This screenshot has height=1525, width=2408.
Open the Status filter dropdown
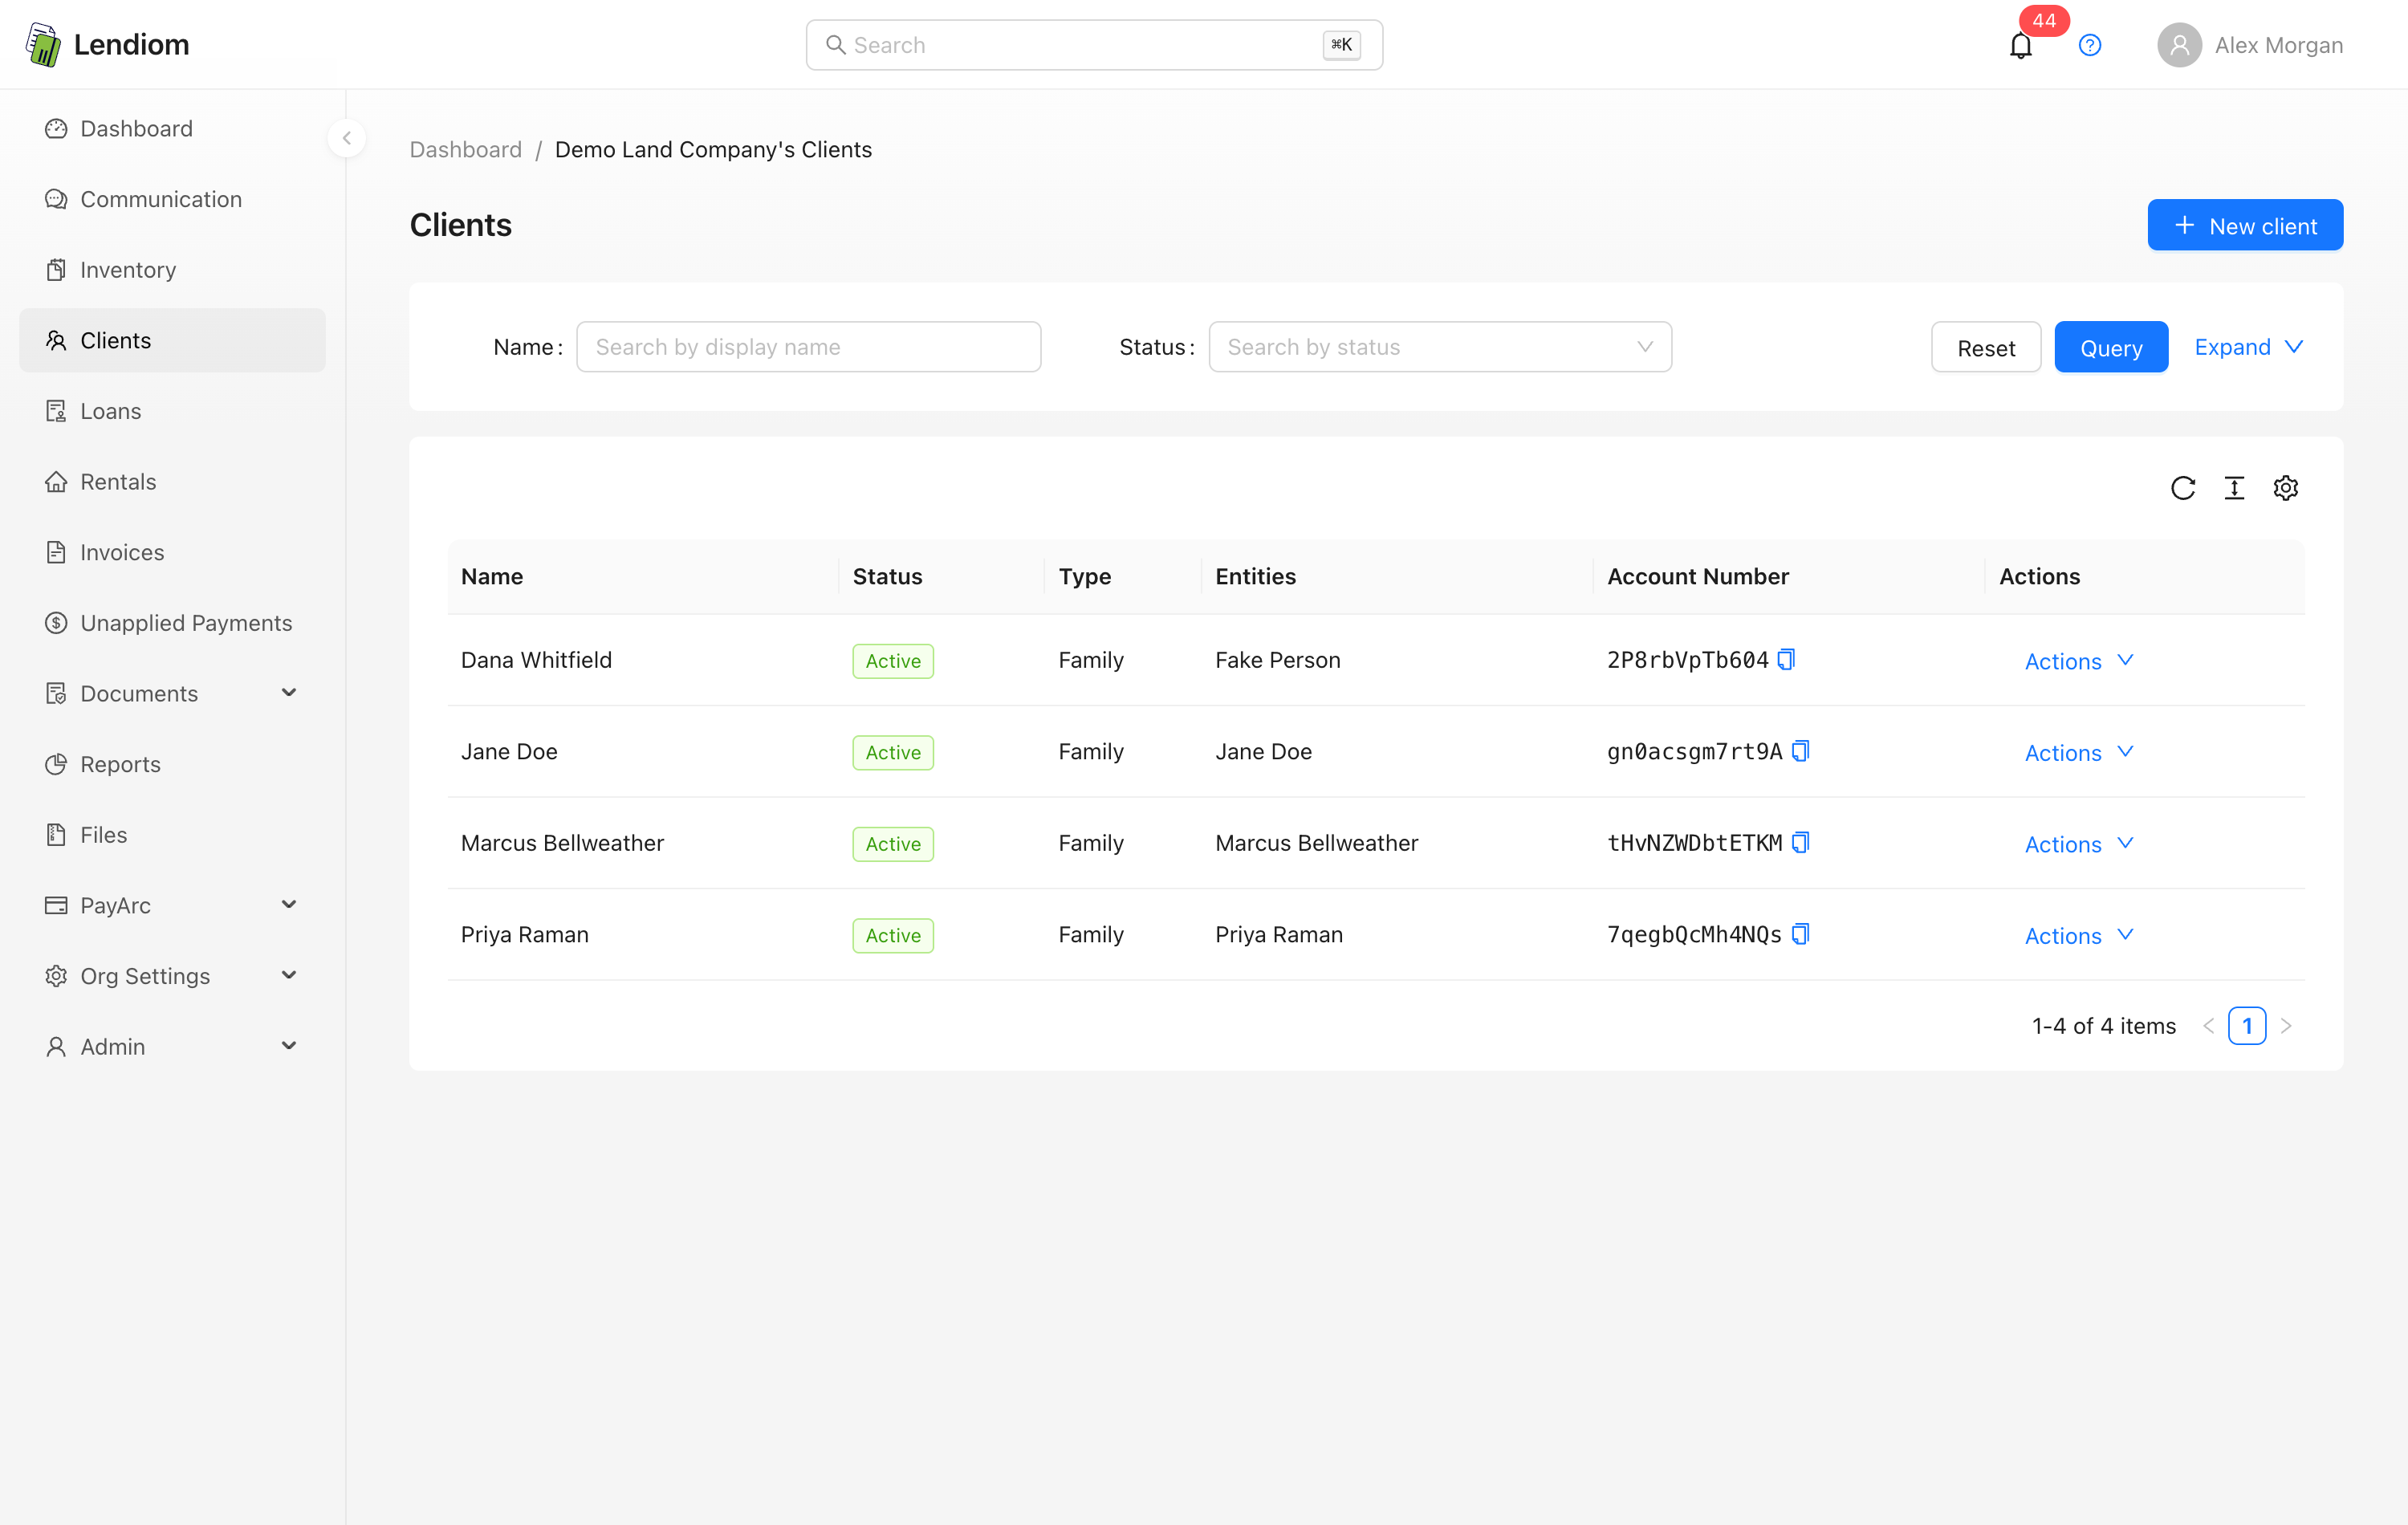(1440, 347)
